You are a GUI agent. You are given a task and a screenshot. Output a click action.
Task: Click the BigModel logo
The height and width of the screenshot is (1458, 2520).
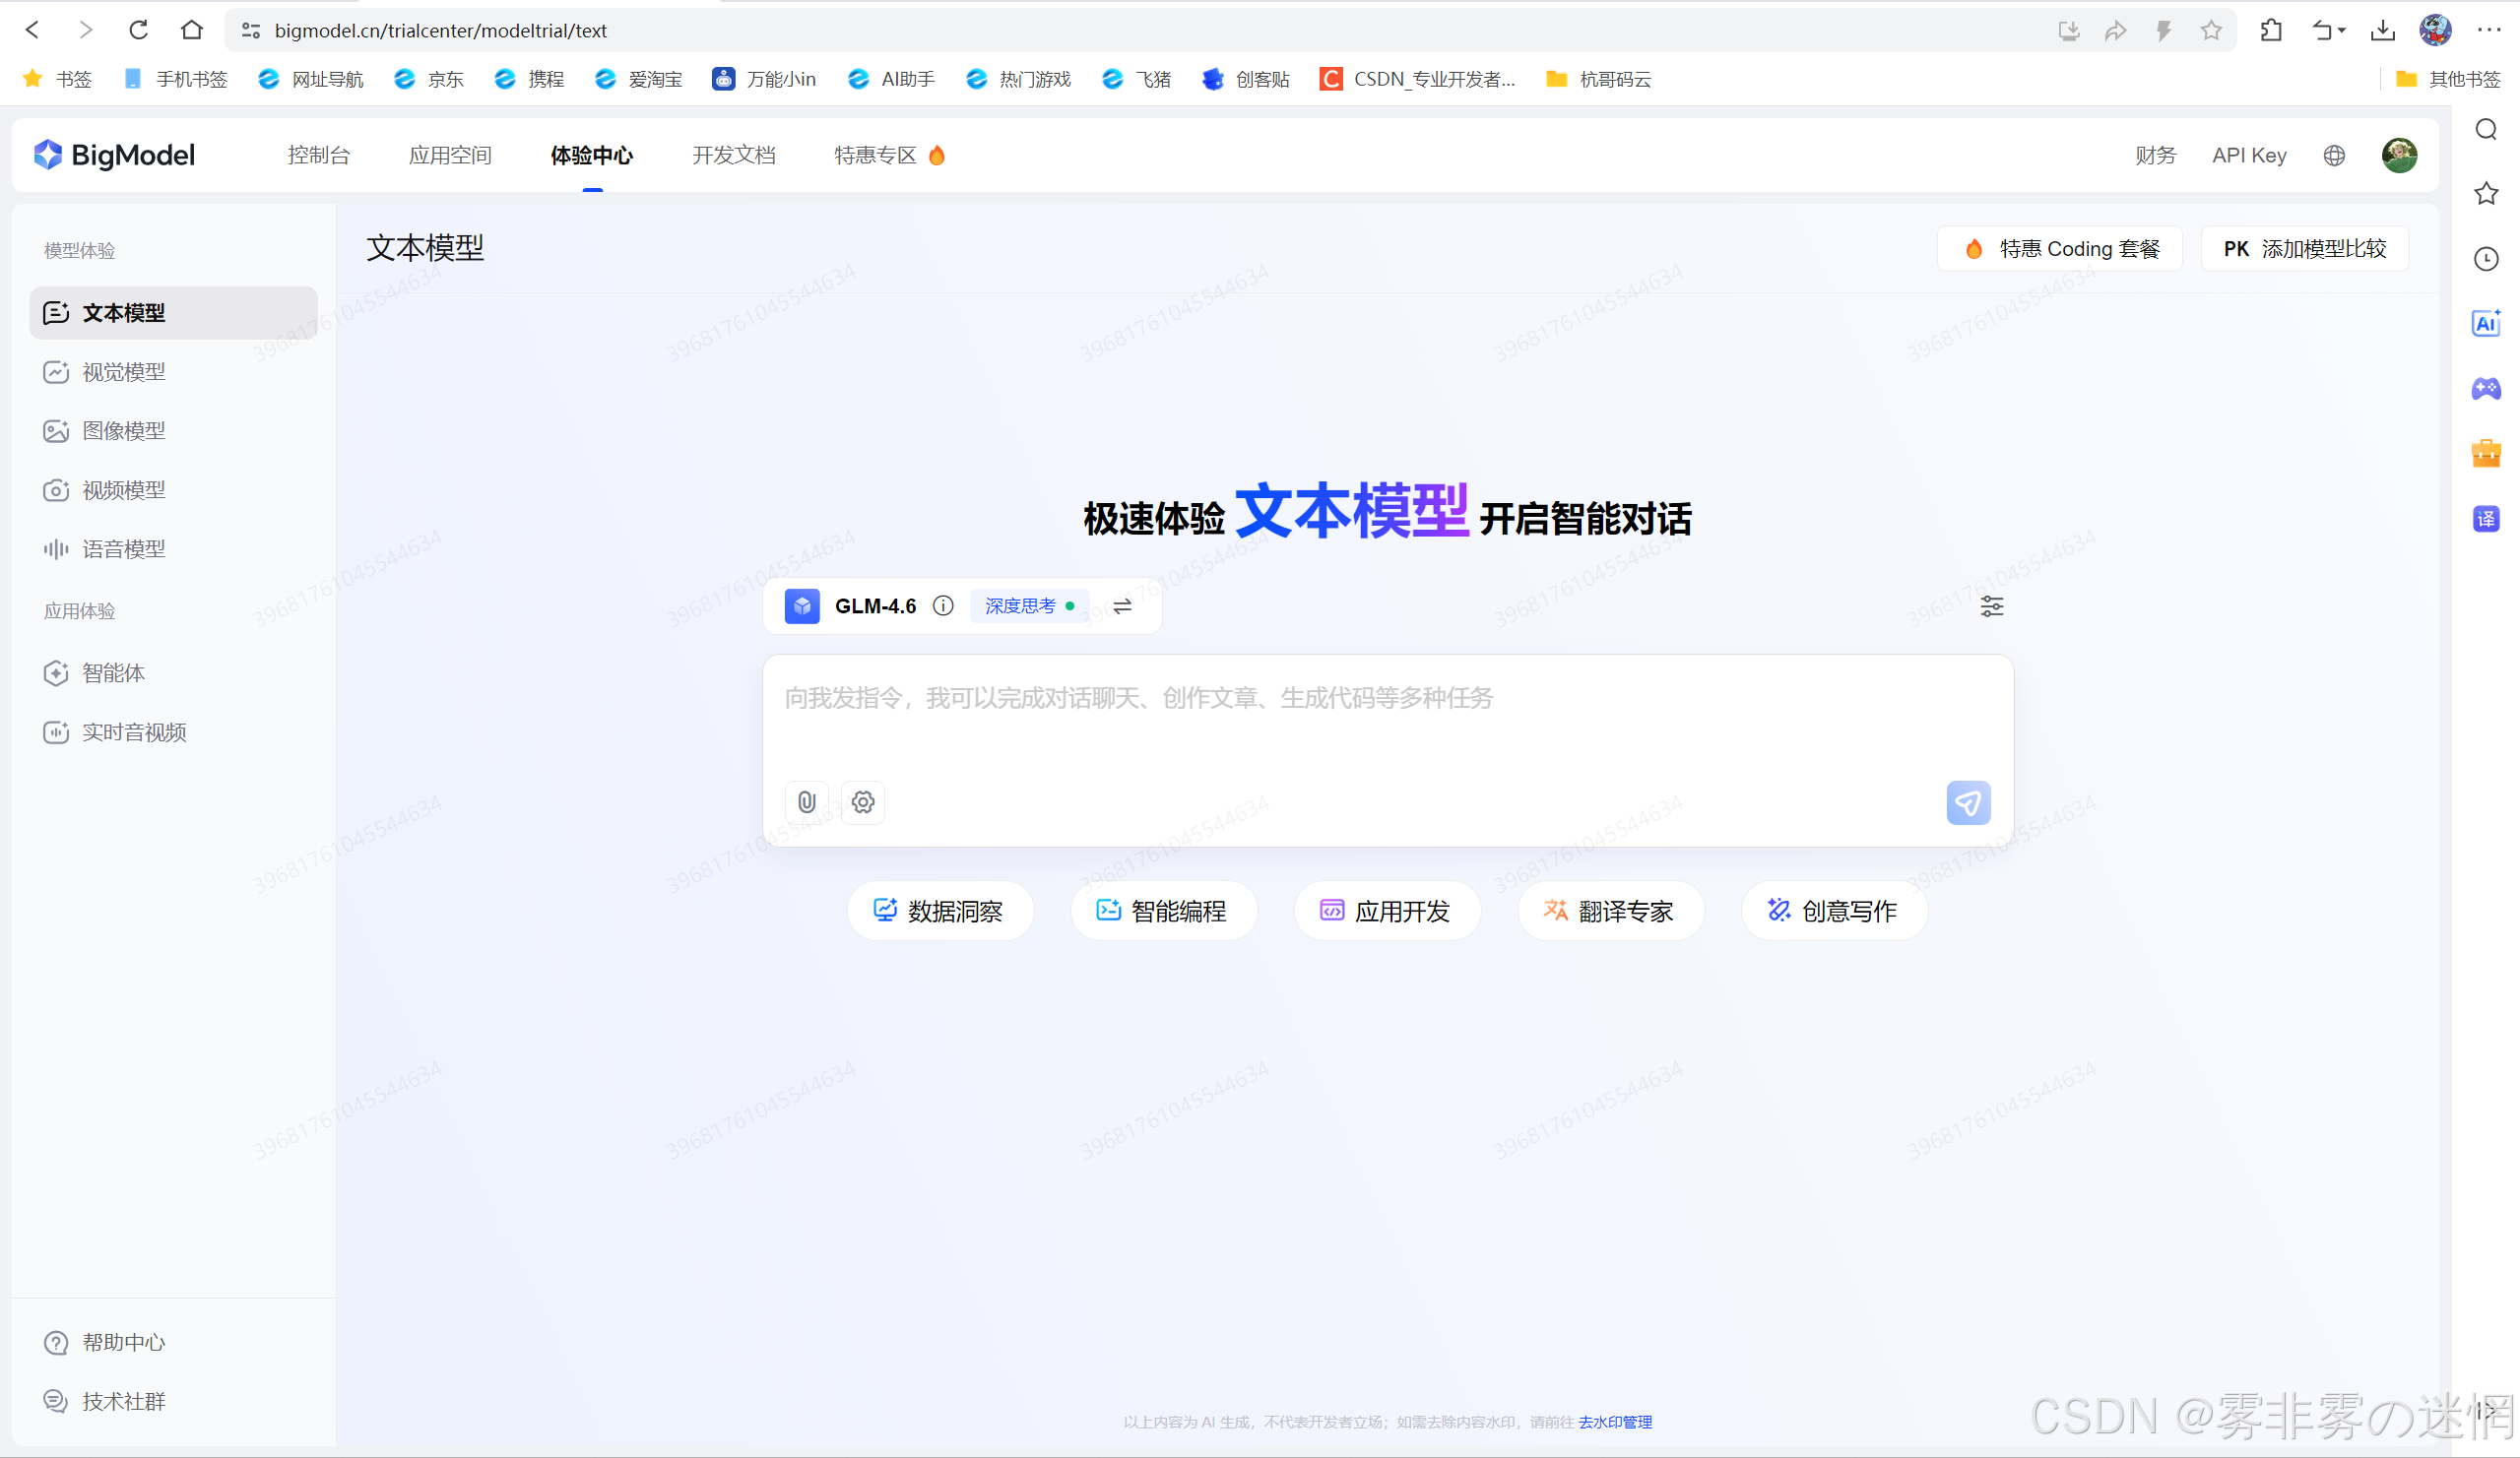click(x=115, y=155)
